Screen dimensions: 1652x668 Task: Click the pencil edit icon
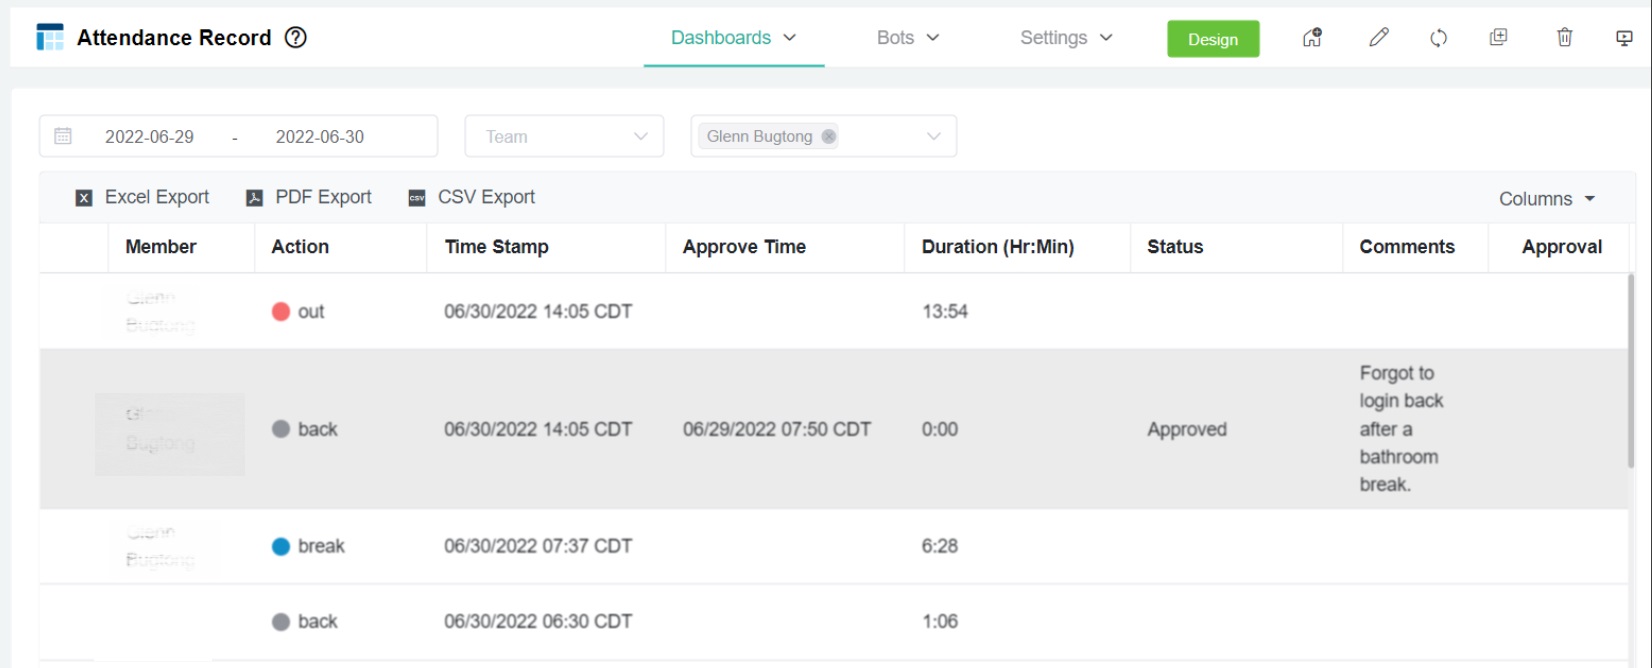pyautogui.click(x=1379, y=38)
